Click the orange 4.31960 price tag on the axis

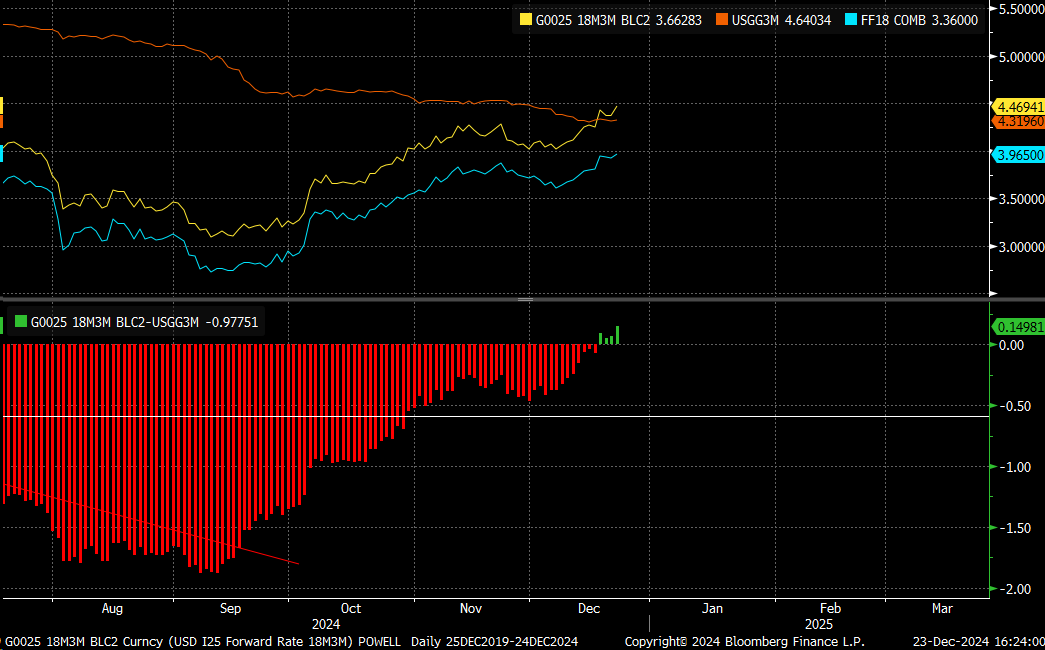tap(1018, 121)
